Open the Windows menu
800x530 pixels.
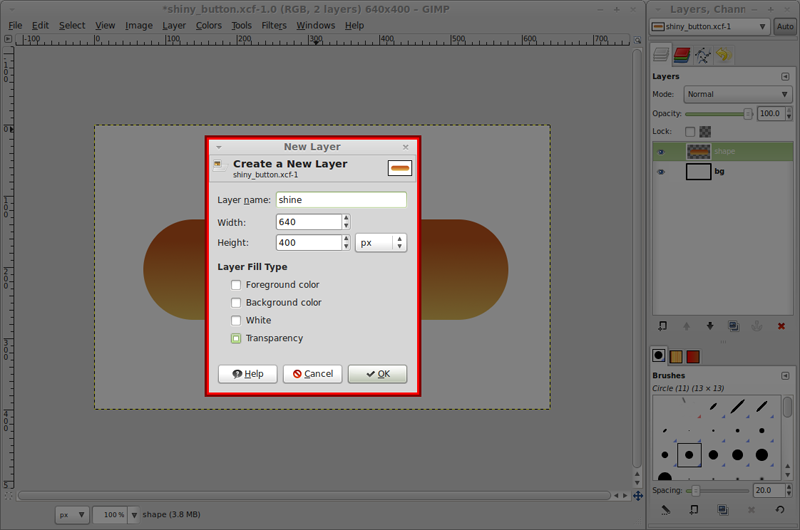[316, 26]
